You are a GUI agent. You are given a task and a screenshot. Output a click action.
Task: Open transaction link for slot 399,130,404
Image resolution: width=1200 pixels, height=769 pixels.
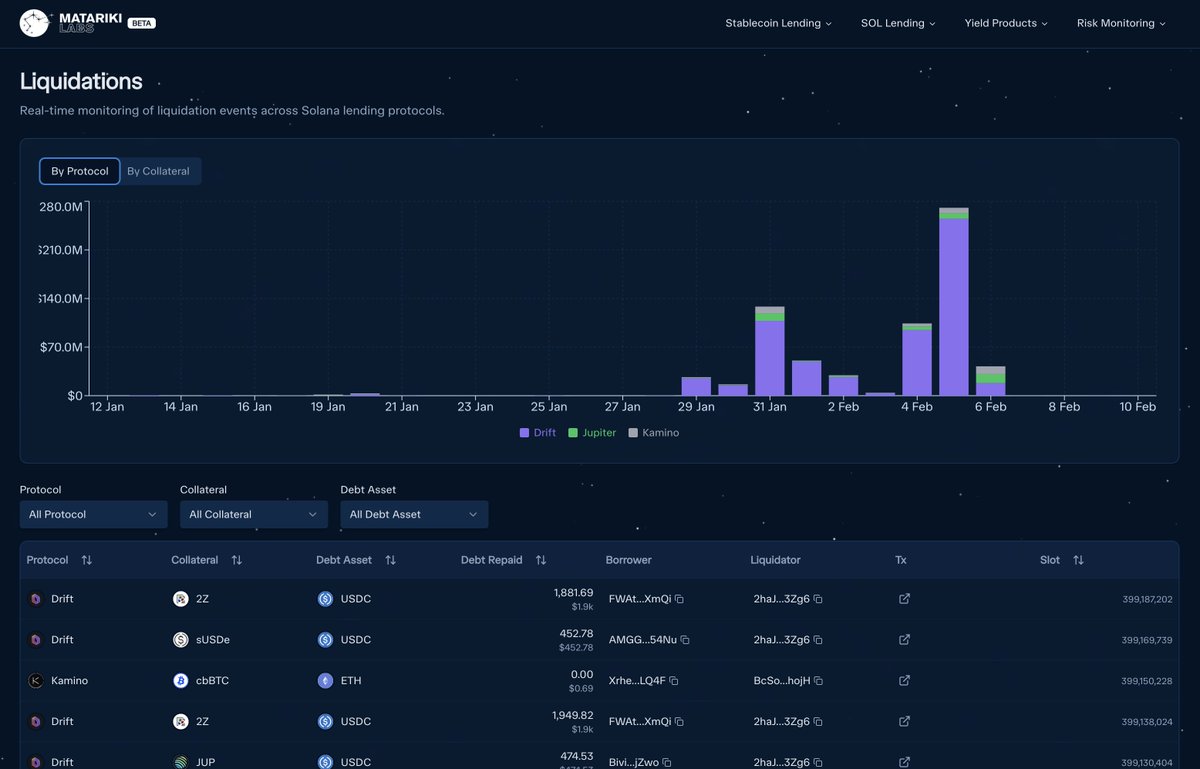[x=904, y=762]
